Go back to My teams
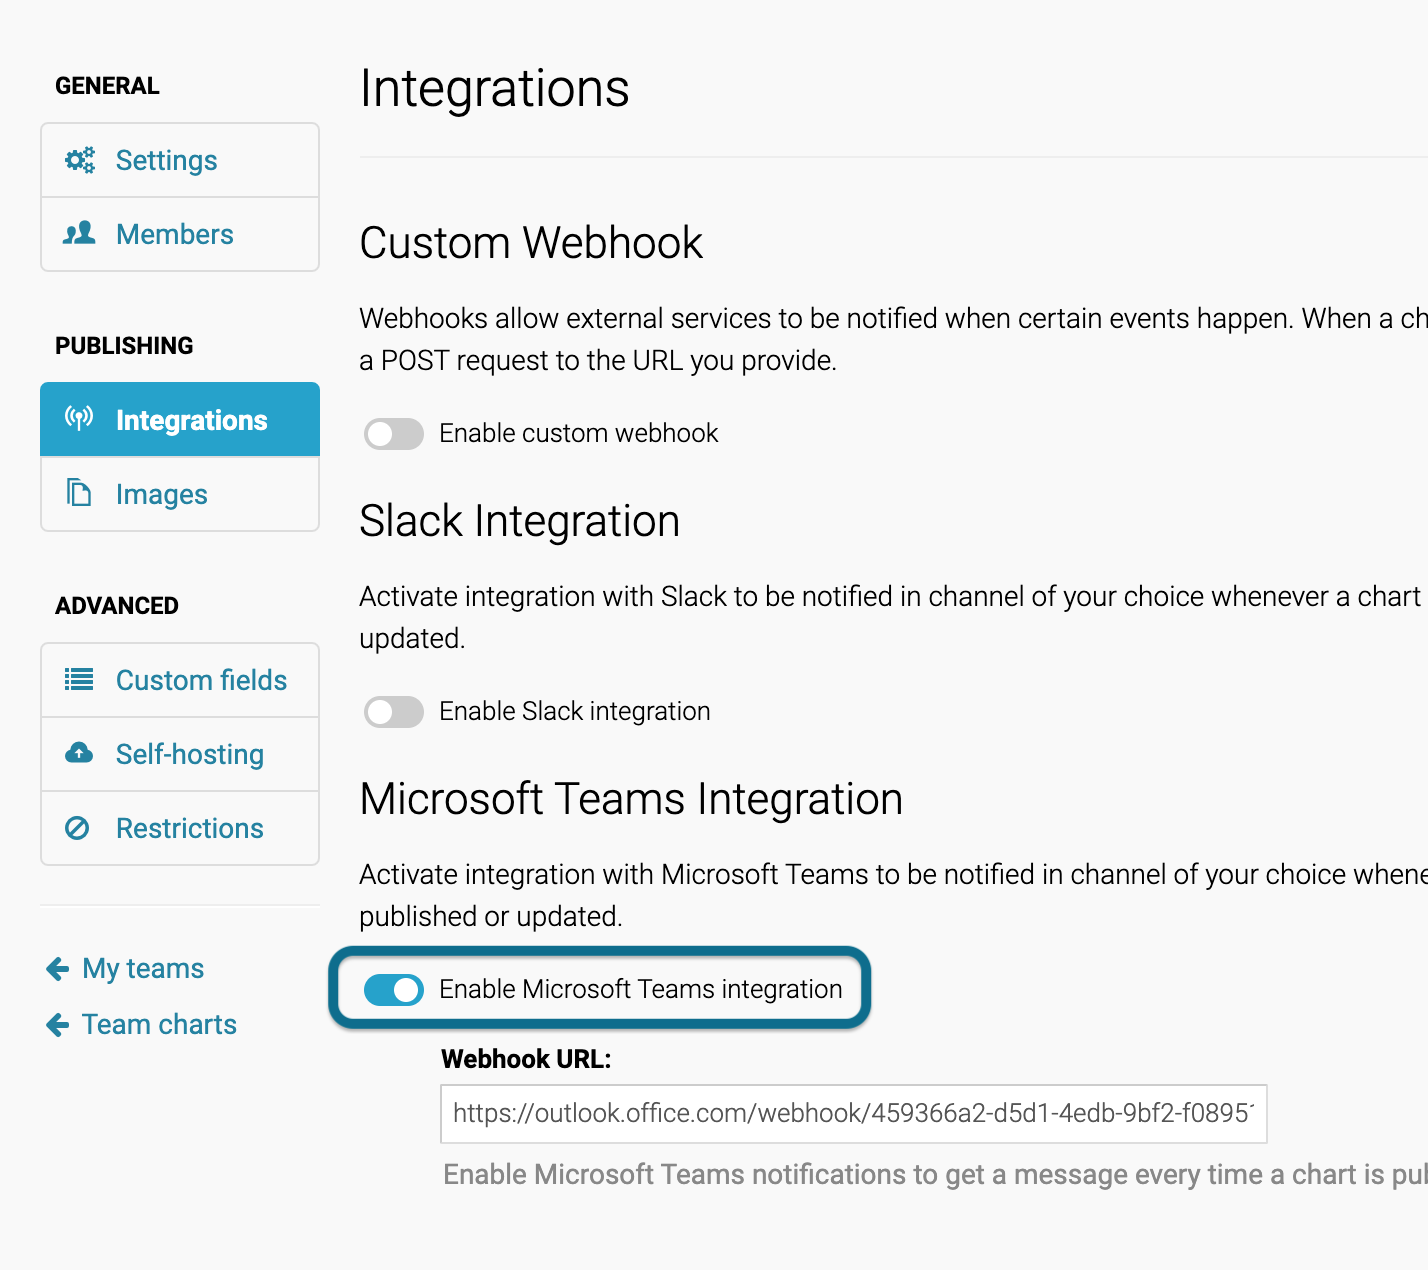The image size is (1428, 1270). pos(143,968)
